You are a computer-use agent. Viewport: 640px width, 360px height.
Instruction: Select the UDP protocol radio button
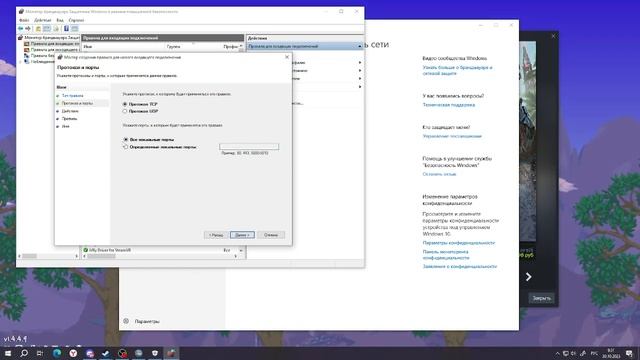(125, 111)
